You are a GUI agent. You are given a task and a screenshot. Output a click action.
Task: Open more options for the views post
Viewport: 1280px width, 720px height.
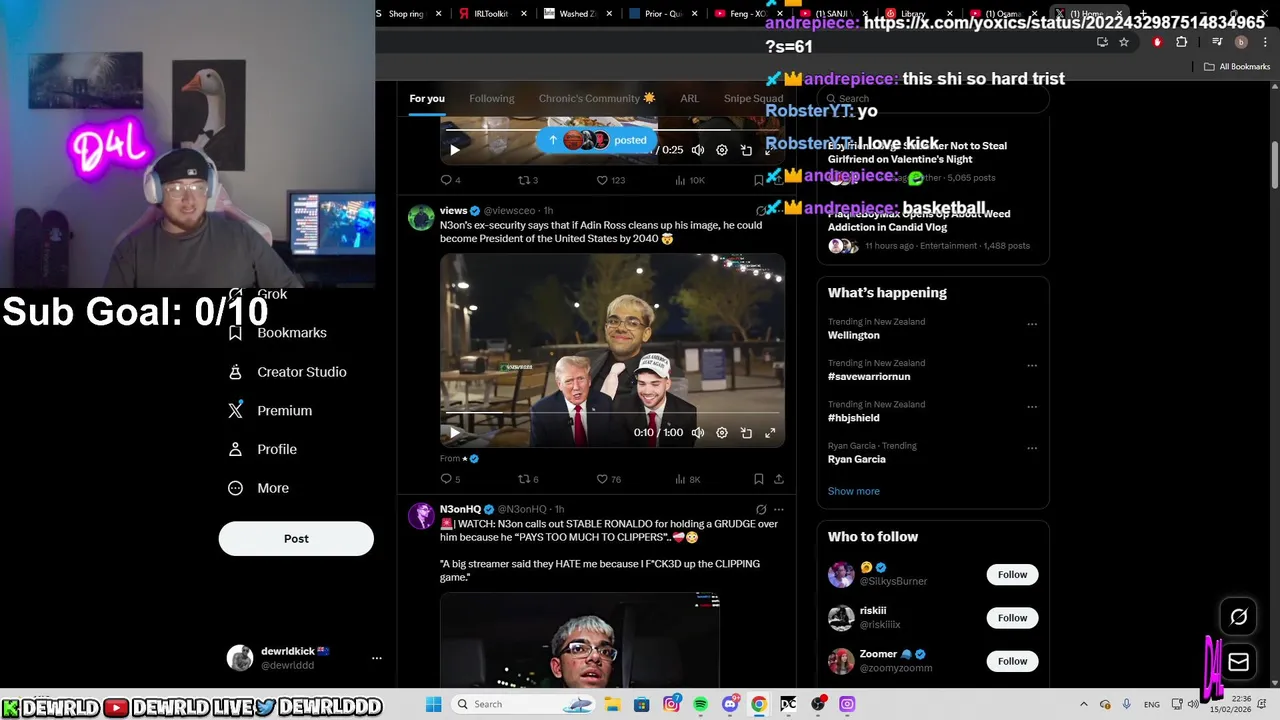tap(779, 211)
